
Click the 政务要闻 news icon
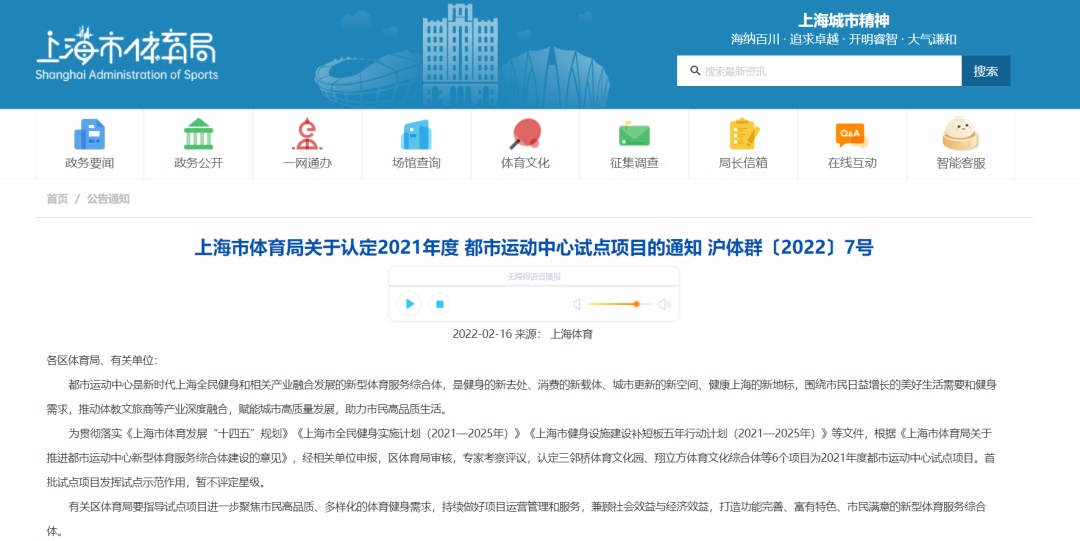point(90,134)
